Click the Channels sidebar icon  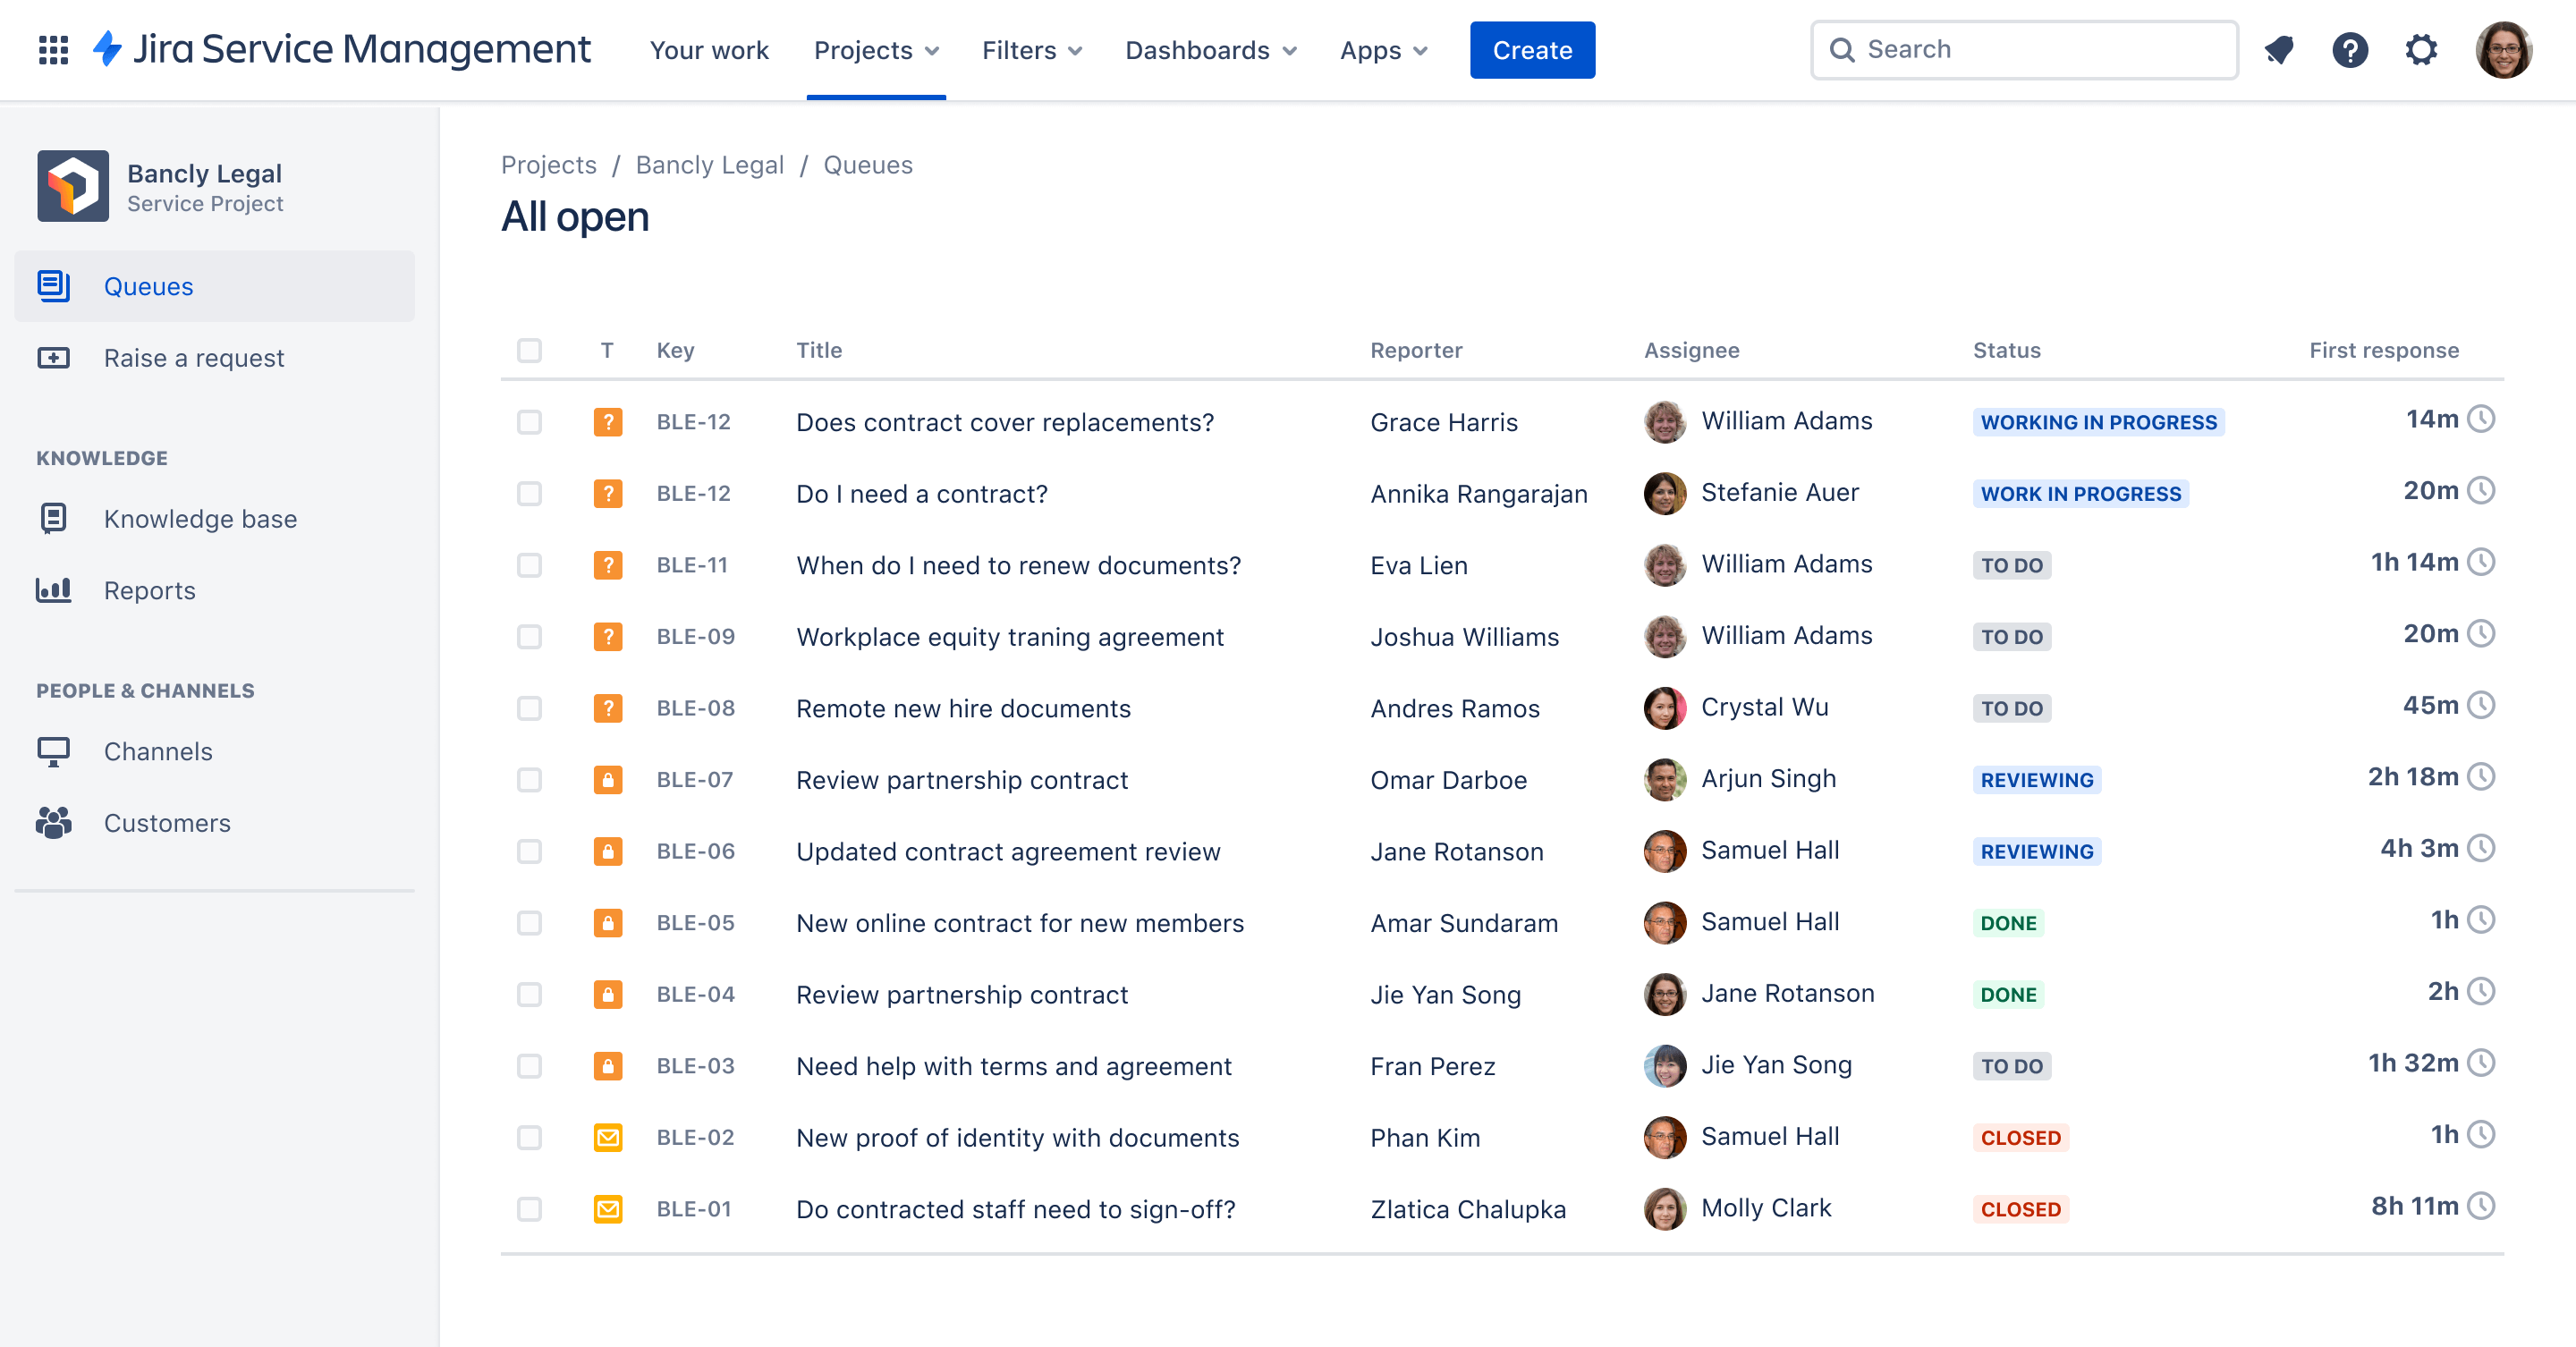click(x=53, y=750)
